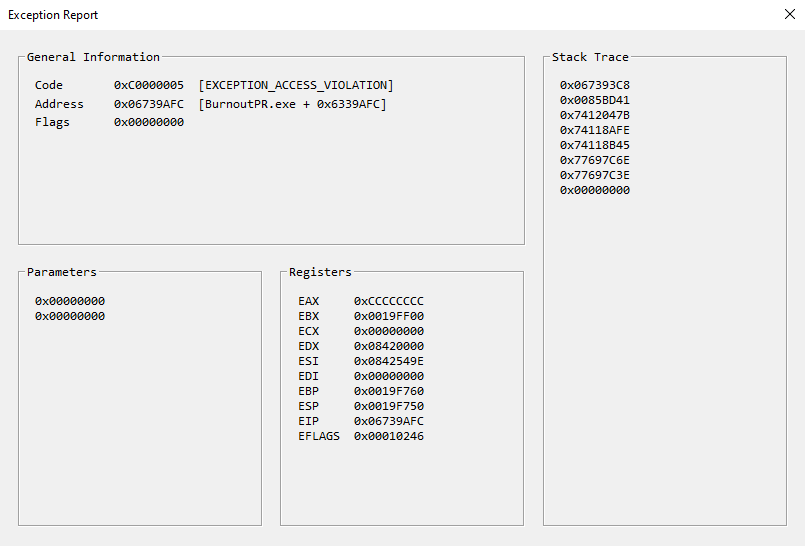805x546 pixels.
Task: Select stack trace address 0x77697C6E
Action: tap(594, 161)
